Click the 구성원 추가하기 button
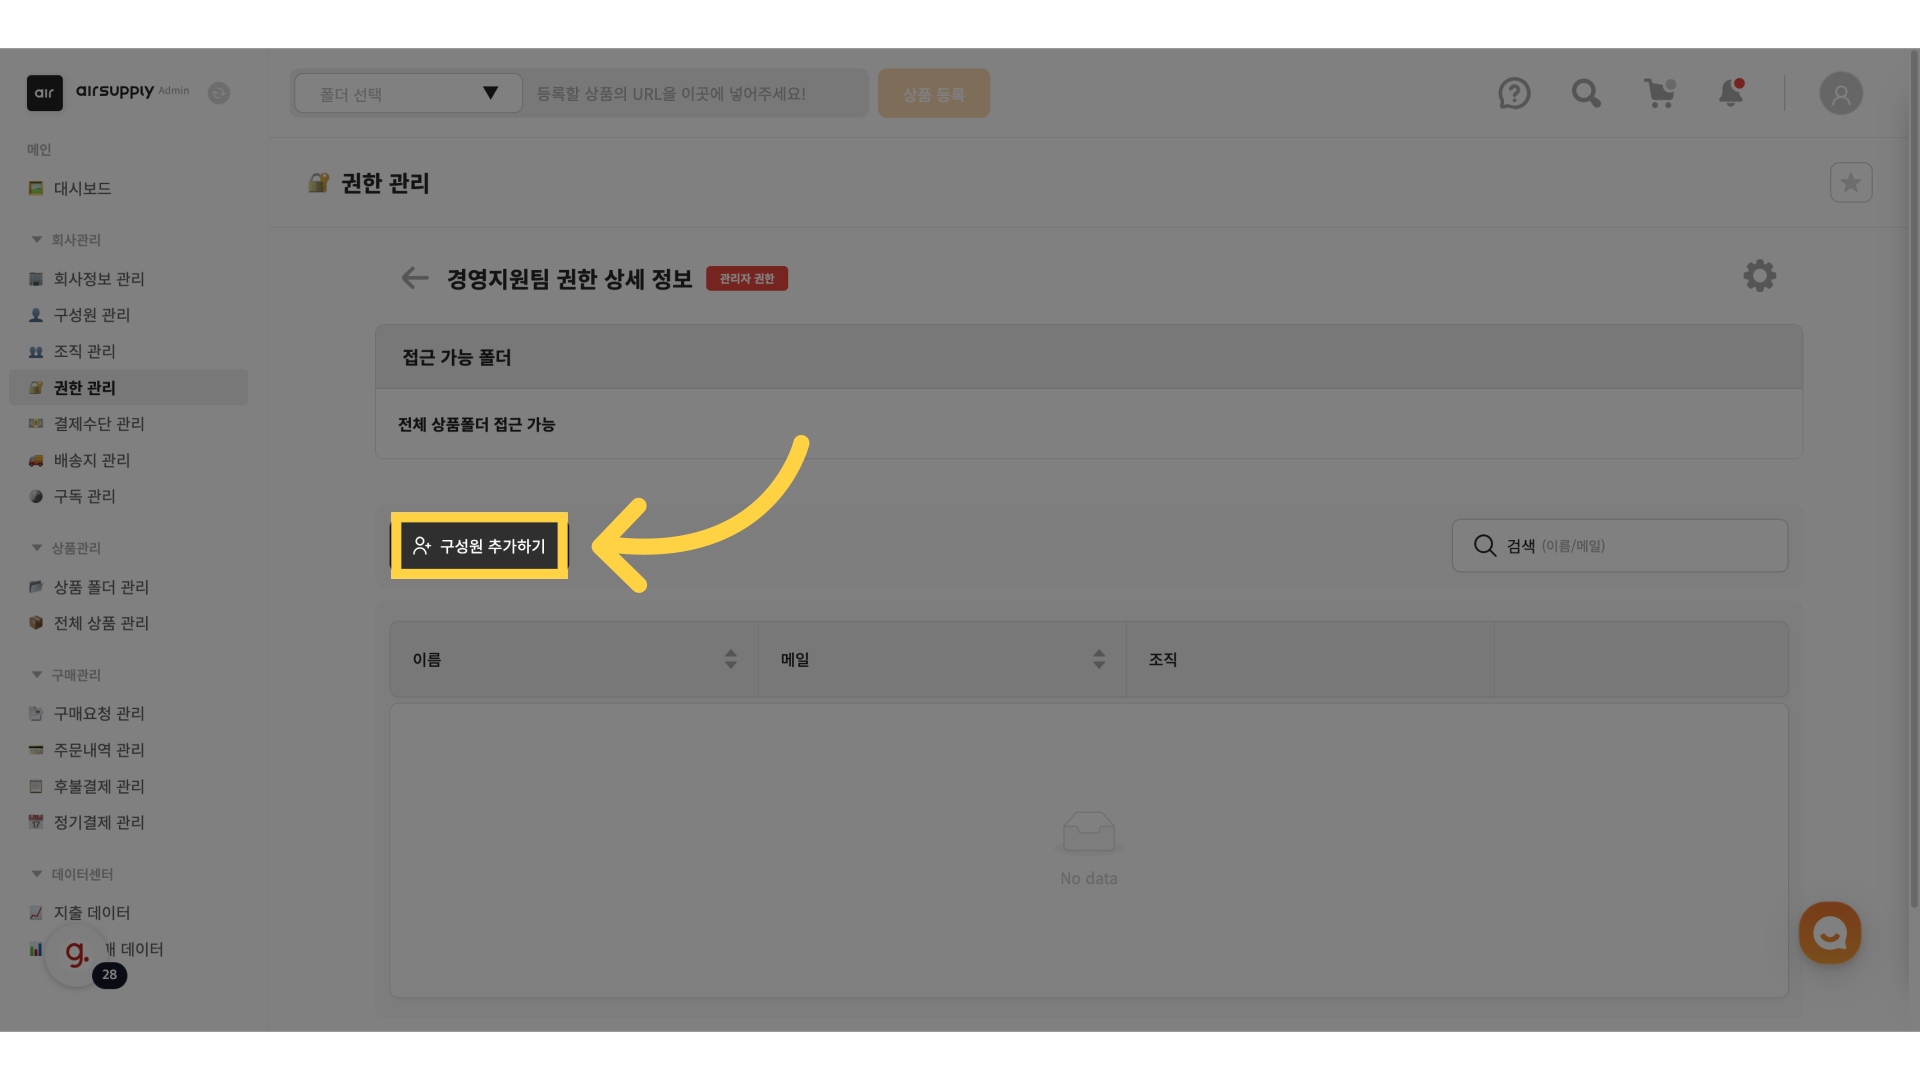The width and height of the screenshot is (1920, 1080). [479, 546]
